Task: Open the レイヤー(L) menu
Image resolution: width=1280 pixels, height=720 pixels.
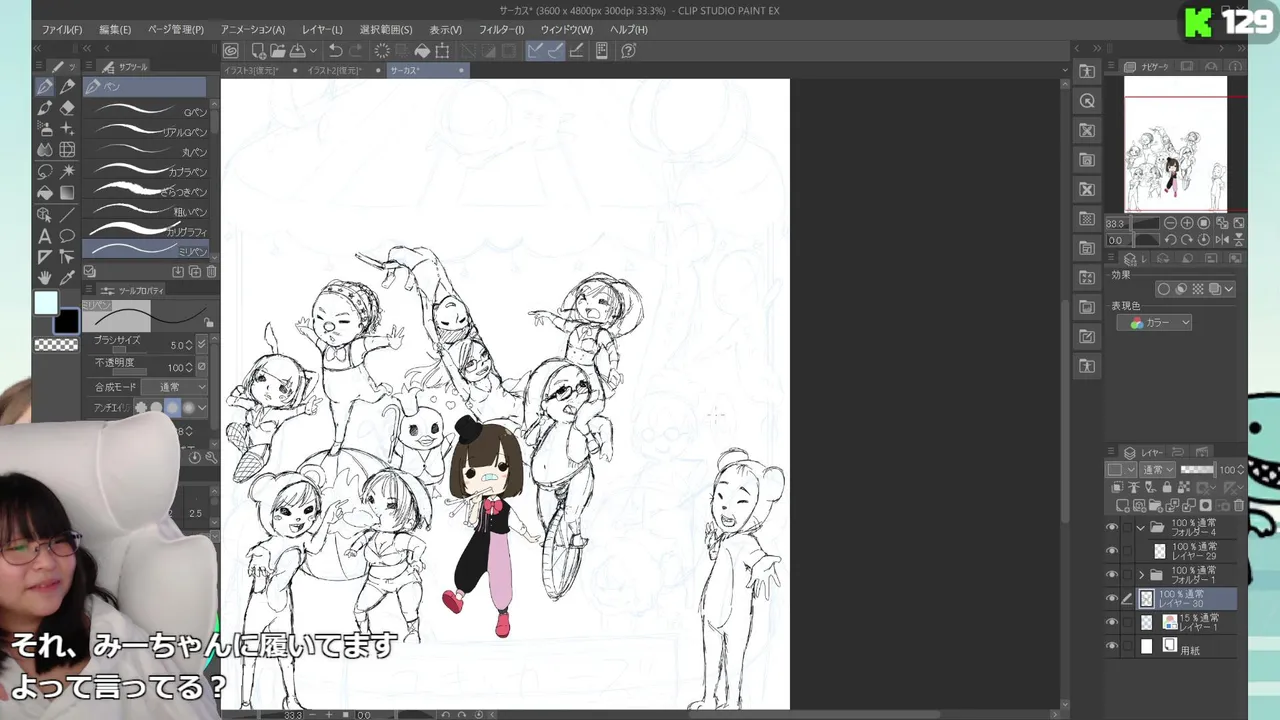Action: point(322,30)
